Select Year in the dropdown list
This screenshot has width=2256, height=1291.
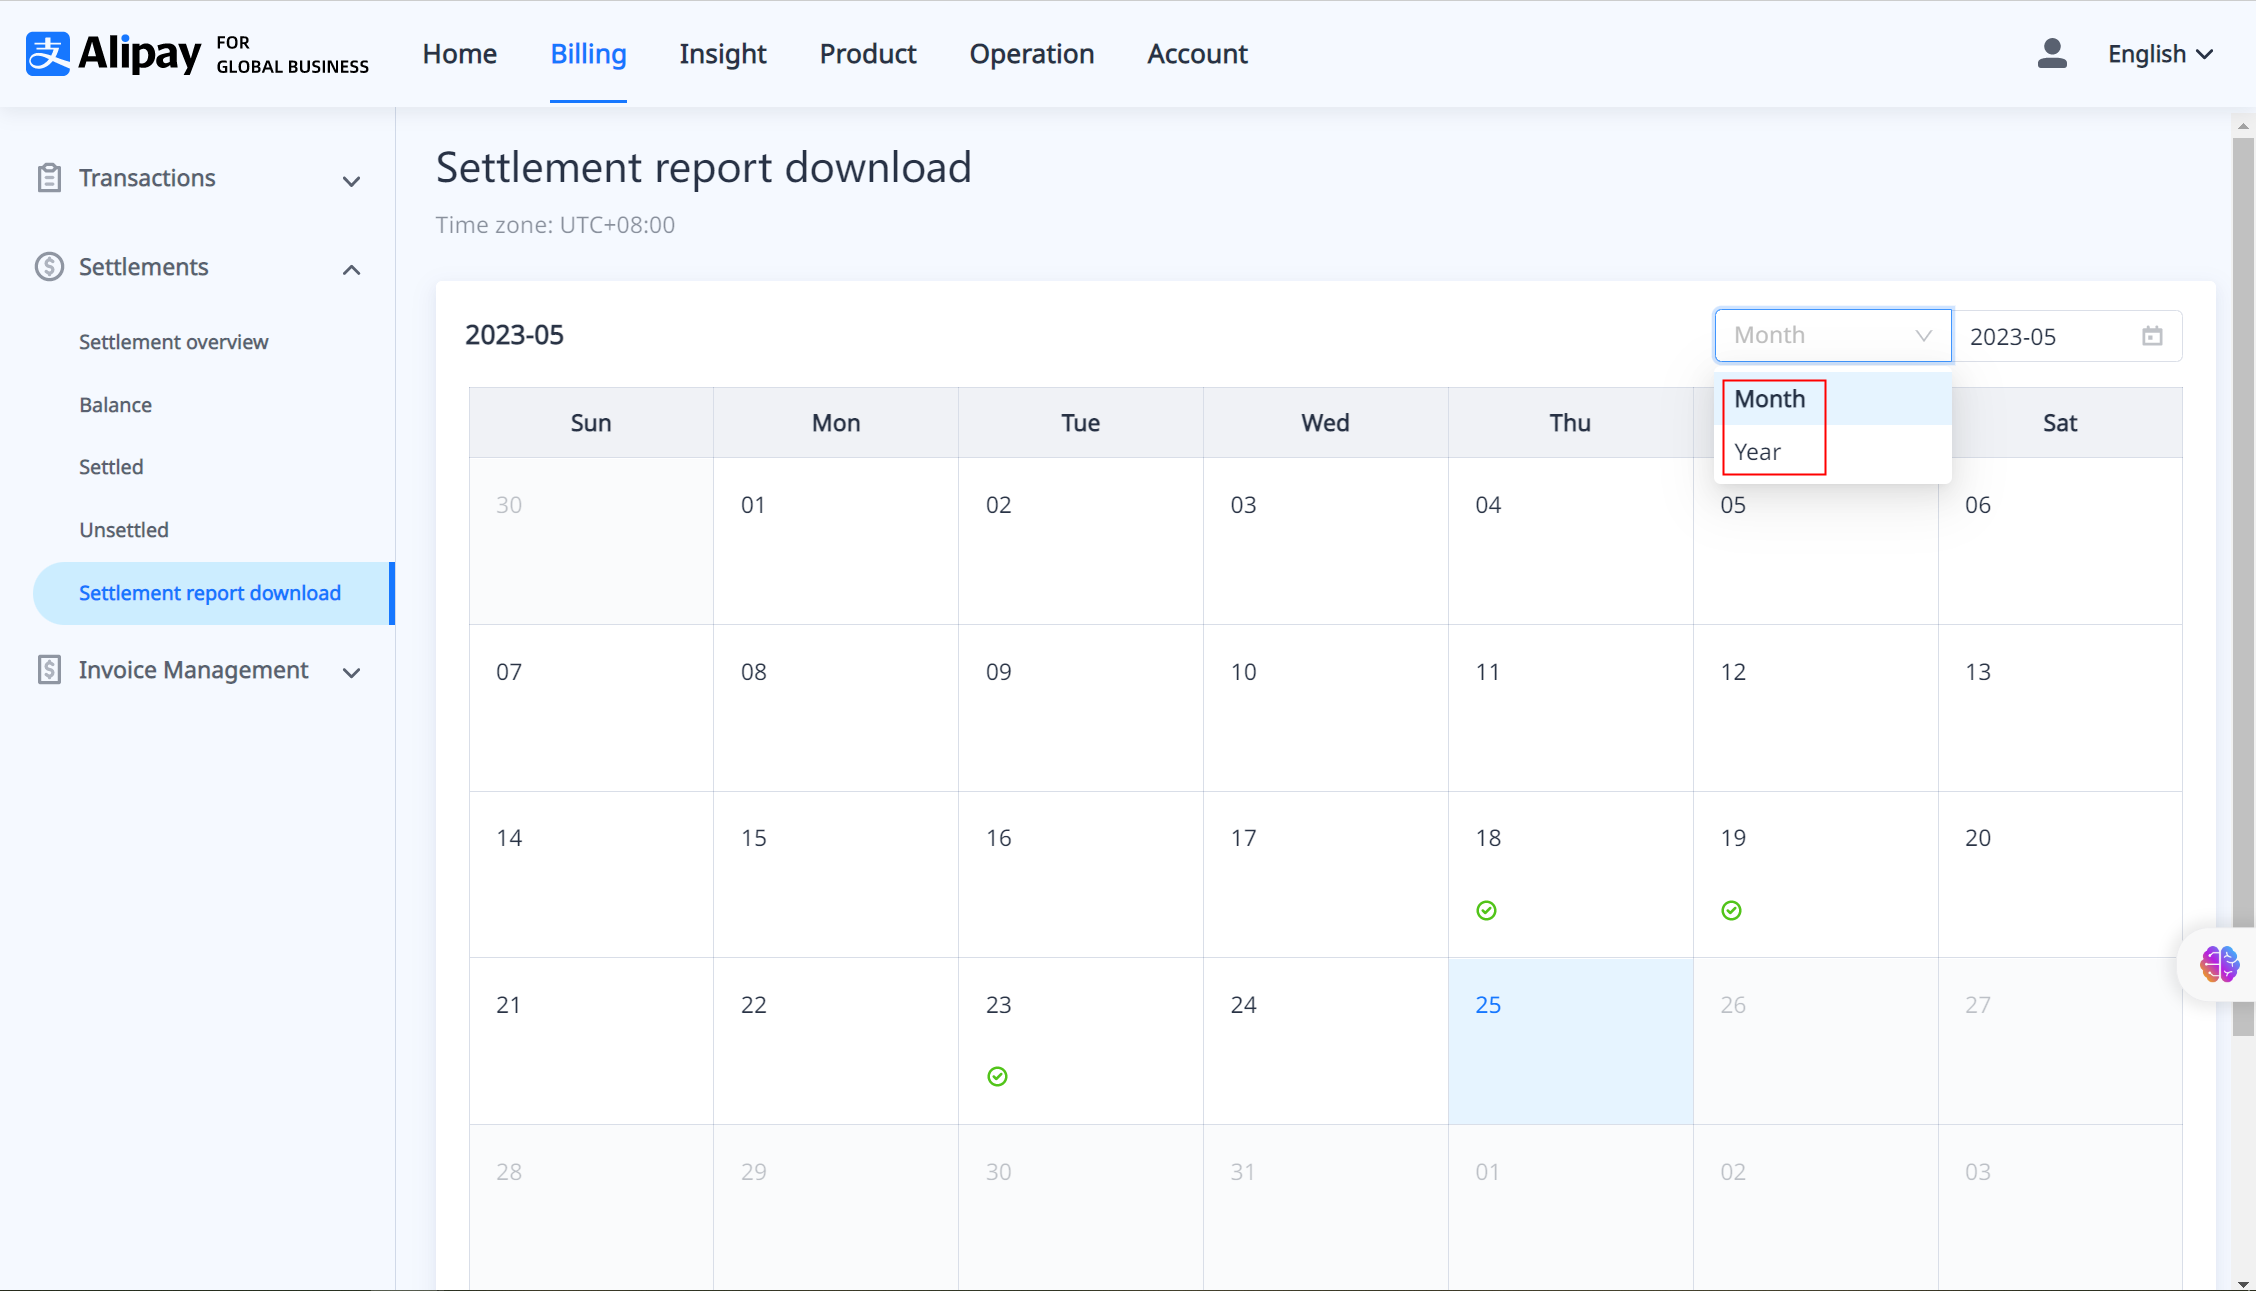[x=1758, y=452]
